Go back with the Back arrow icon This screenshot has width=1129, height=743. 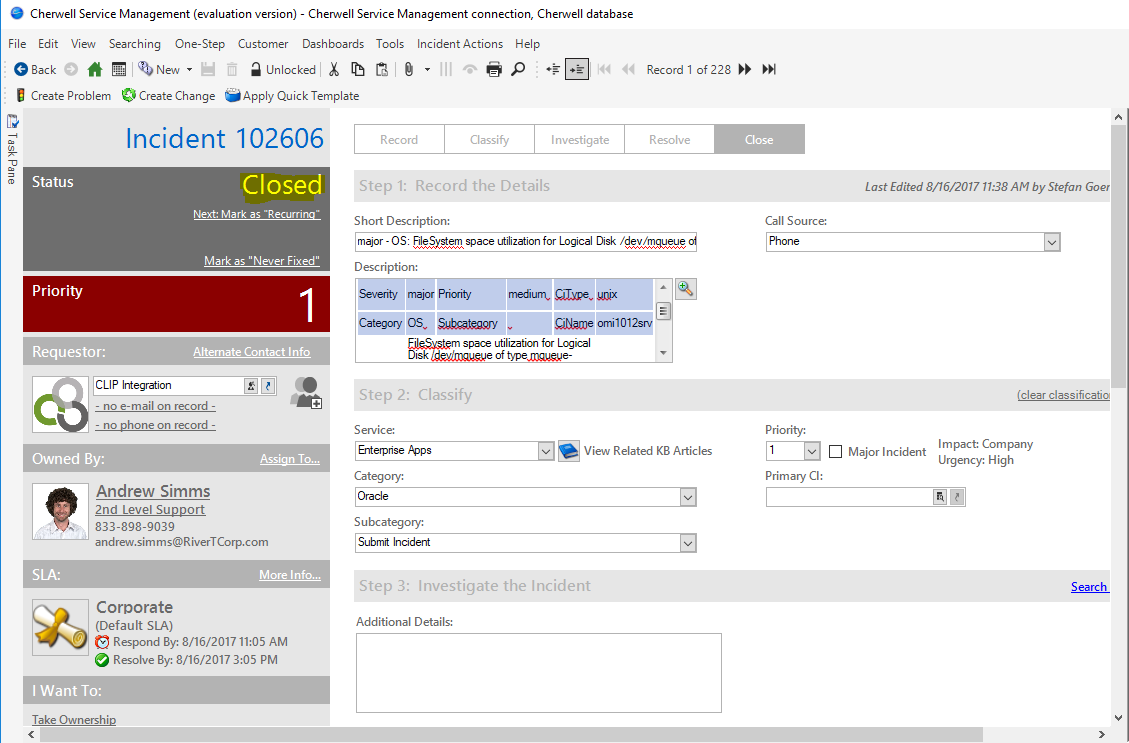point(21,70)
